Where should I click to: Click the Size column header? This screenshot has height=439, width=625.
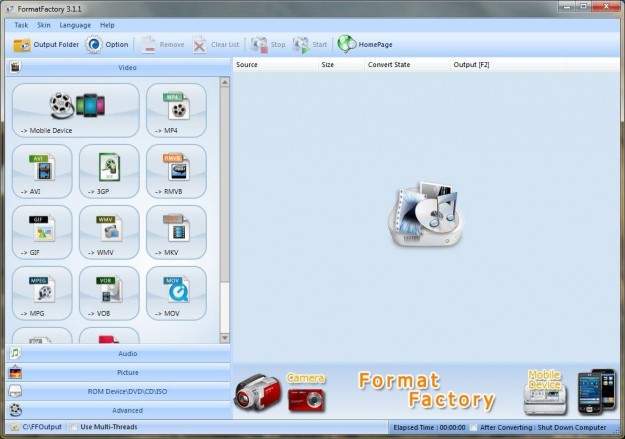pos(341,65)
